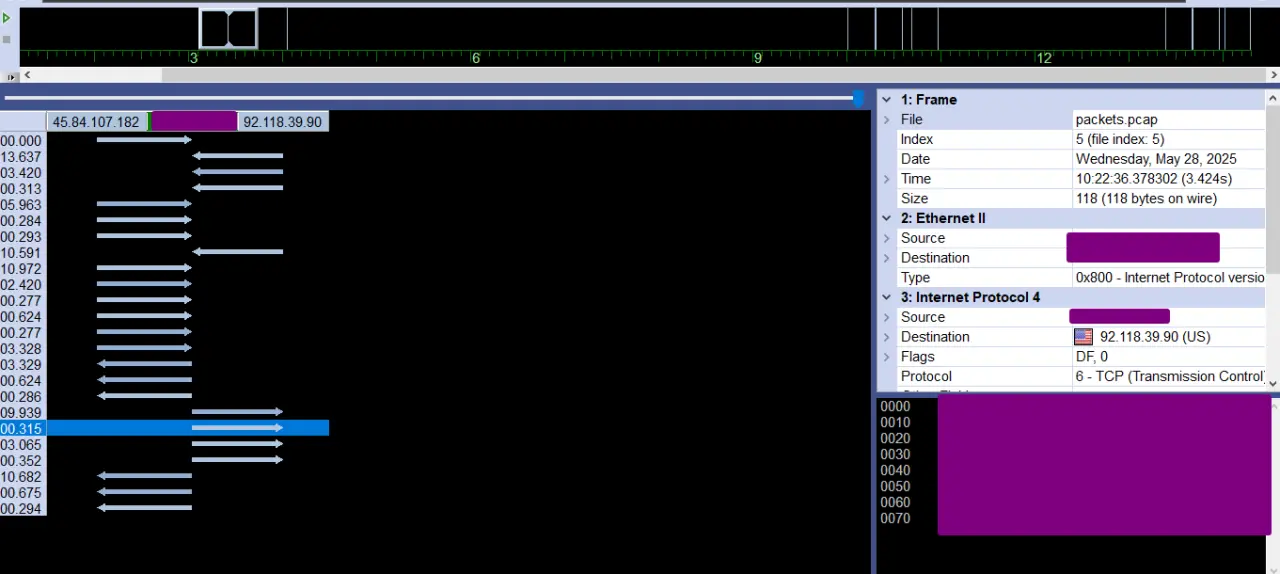Viewport: 1280px width, 574px height.
Task: Click the Index value 5 (file index: 5)
Action: coord(1120,139)
